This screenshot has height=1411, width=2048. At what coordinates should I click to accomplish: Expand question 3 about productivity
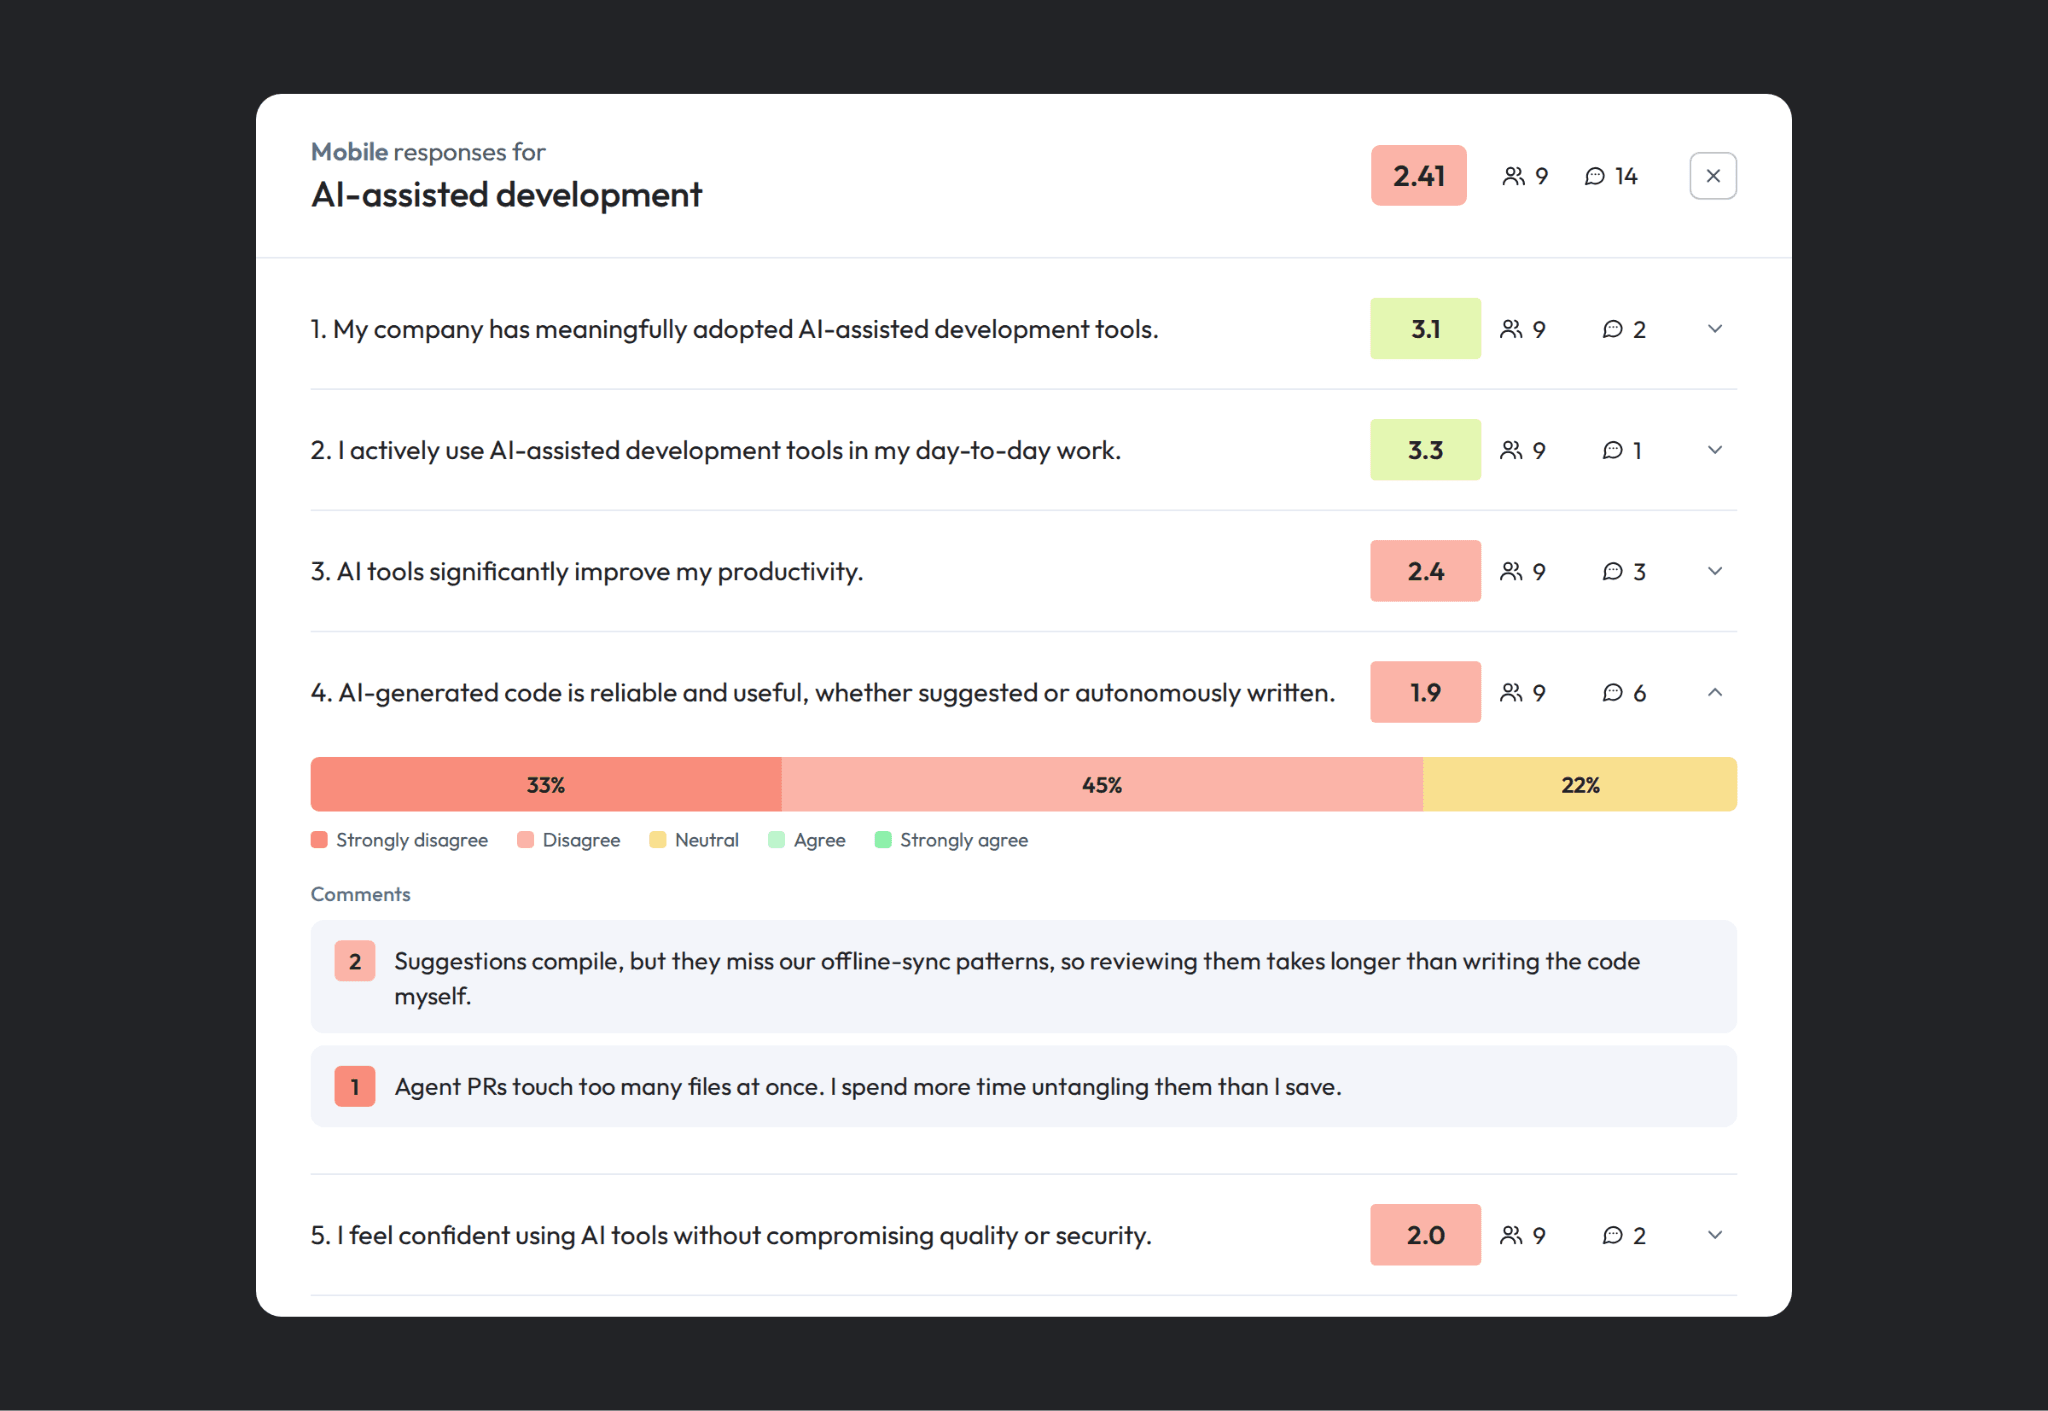click(x=1714, y=571)
